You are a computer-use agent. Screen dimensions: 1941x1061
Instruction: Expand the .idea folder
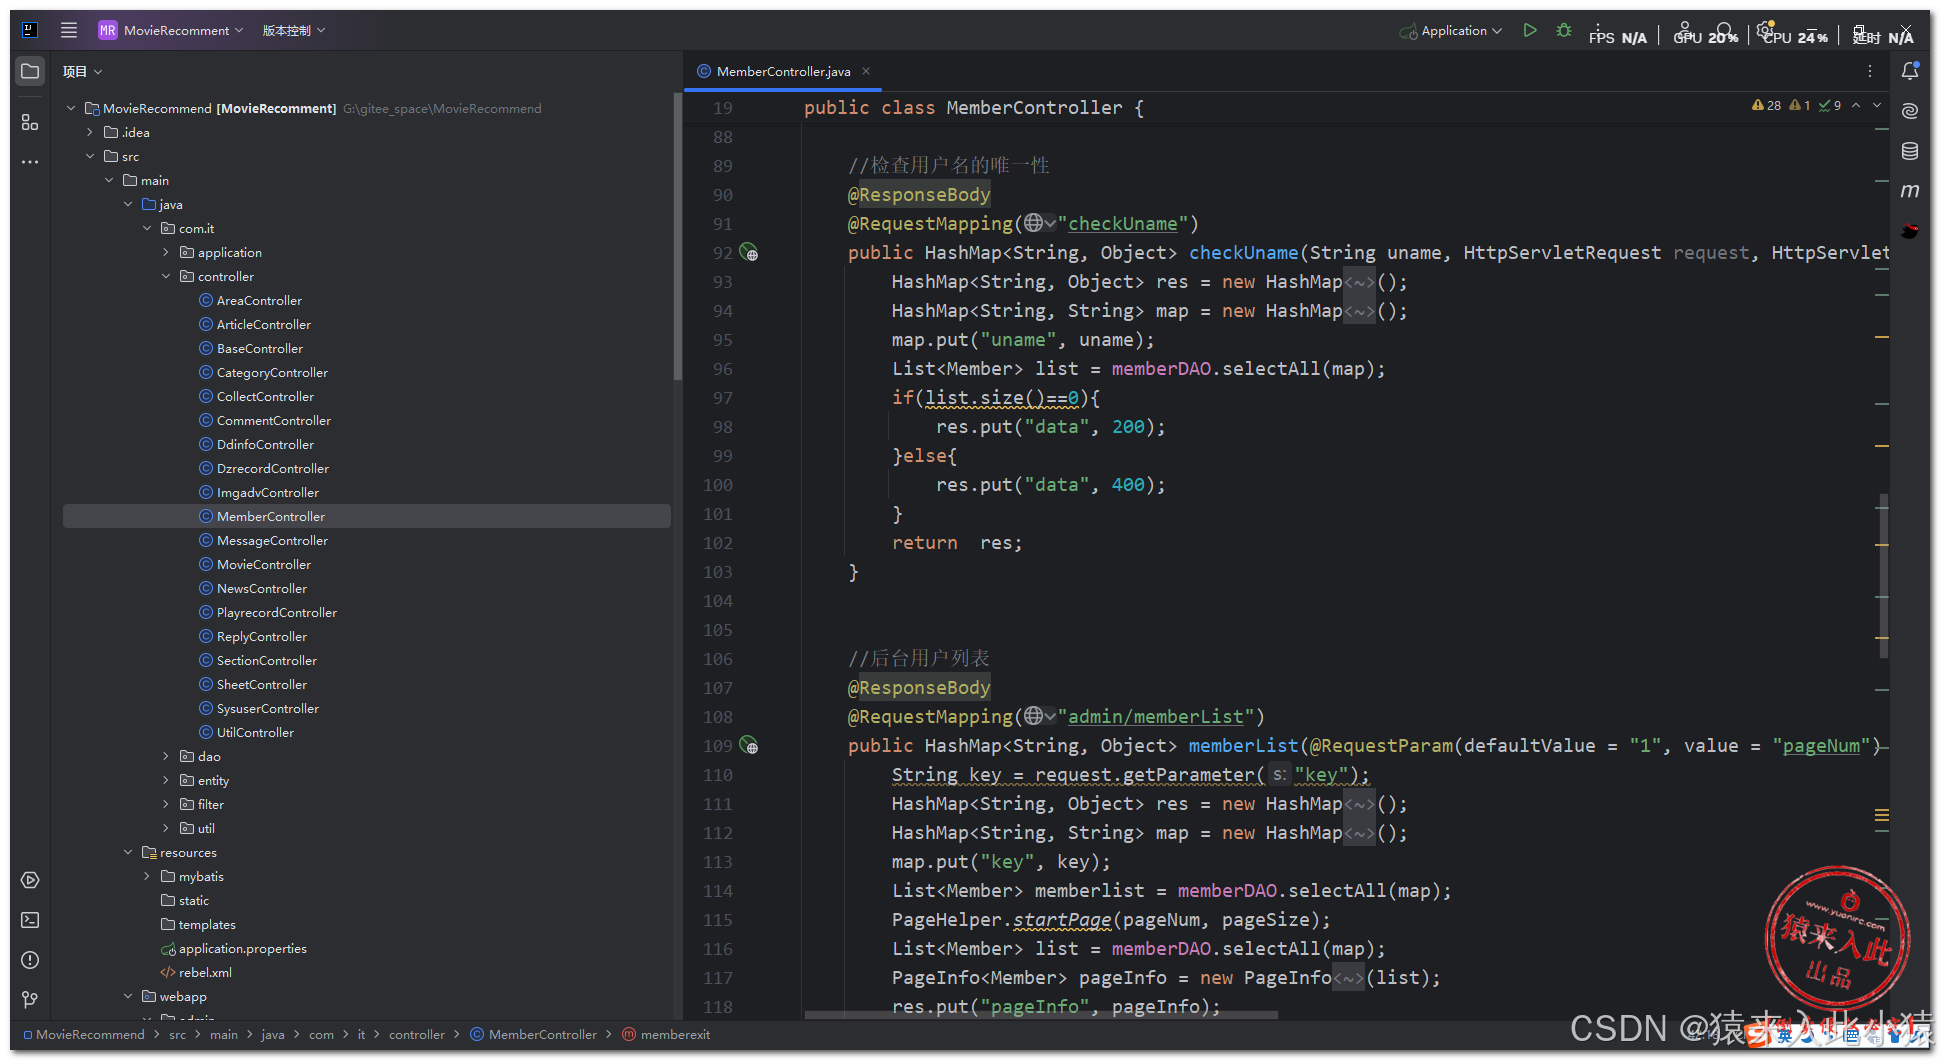coord(90,132)
